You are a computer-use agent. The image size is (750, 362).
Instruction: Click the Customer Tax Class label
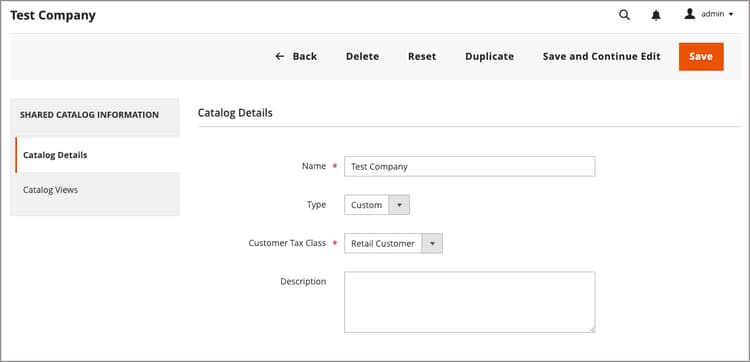287,243
